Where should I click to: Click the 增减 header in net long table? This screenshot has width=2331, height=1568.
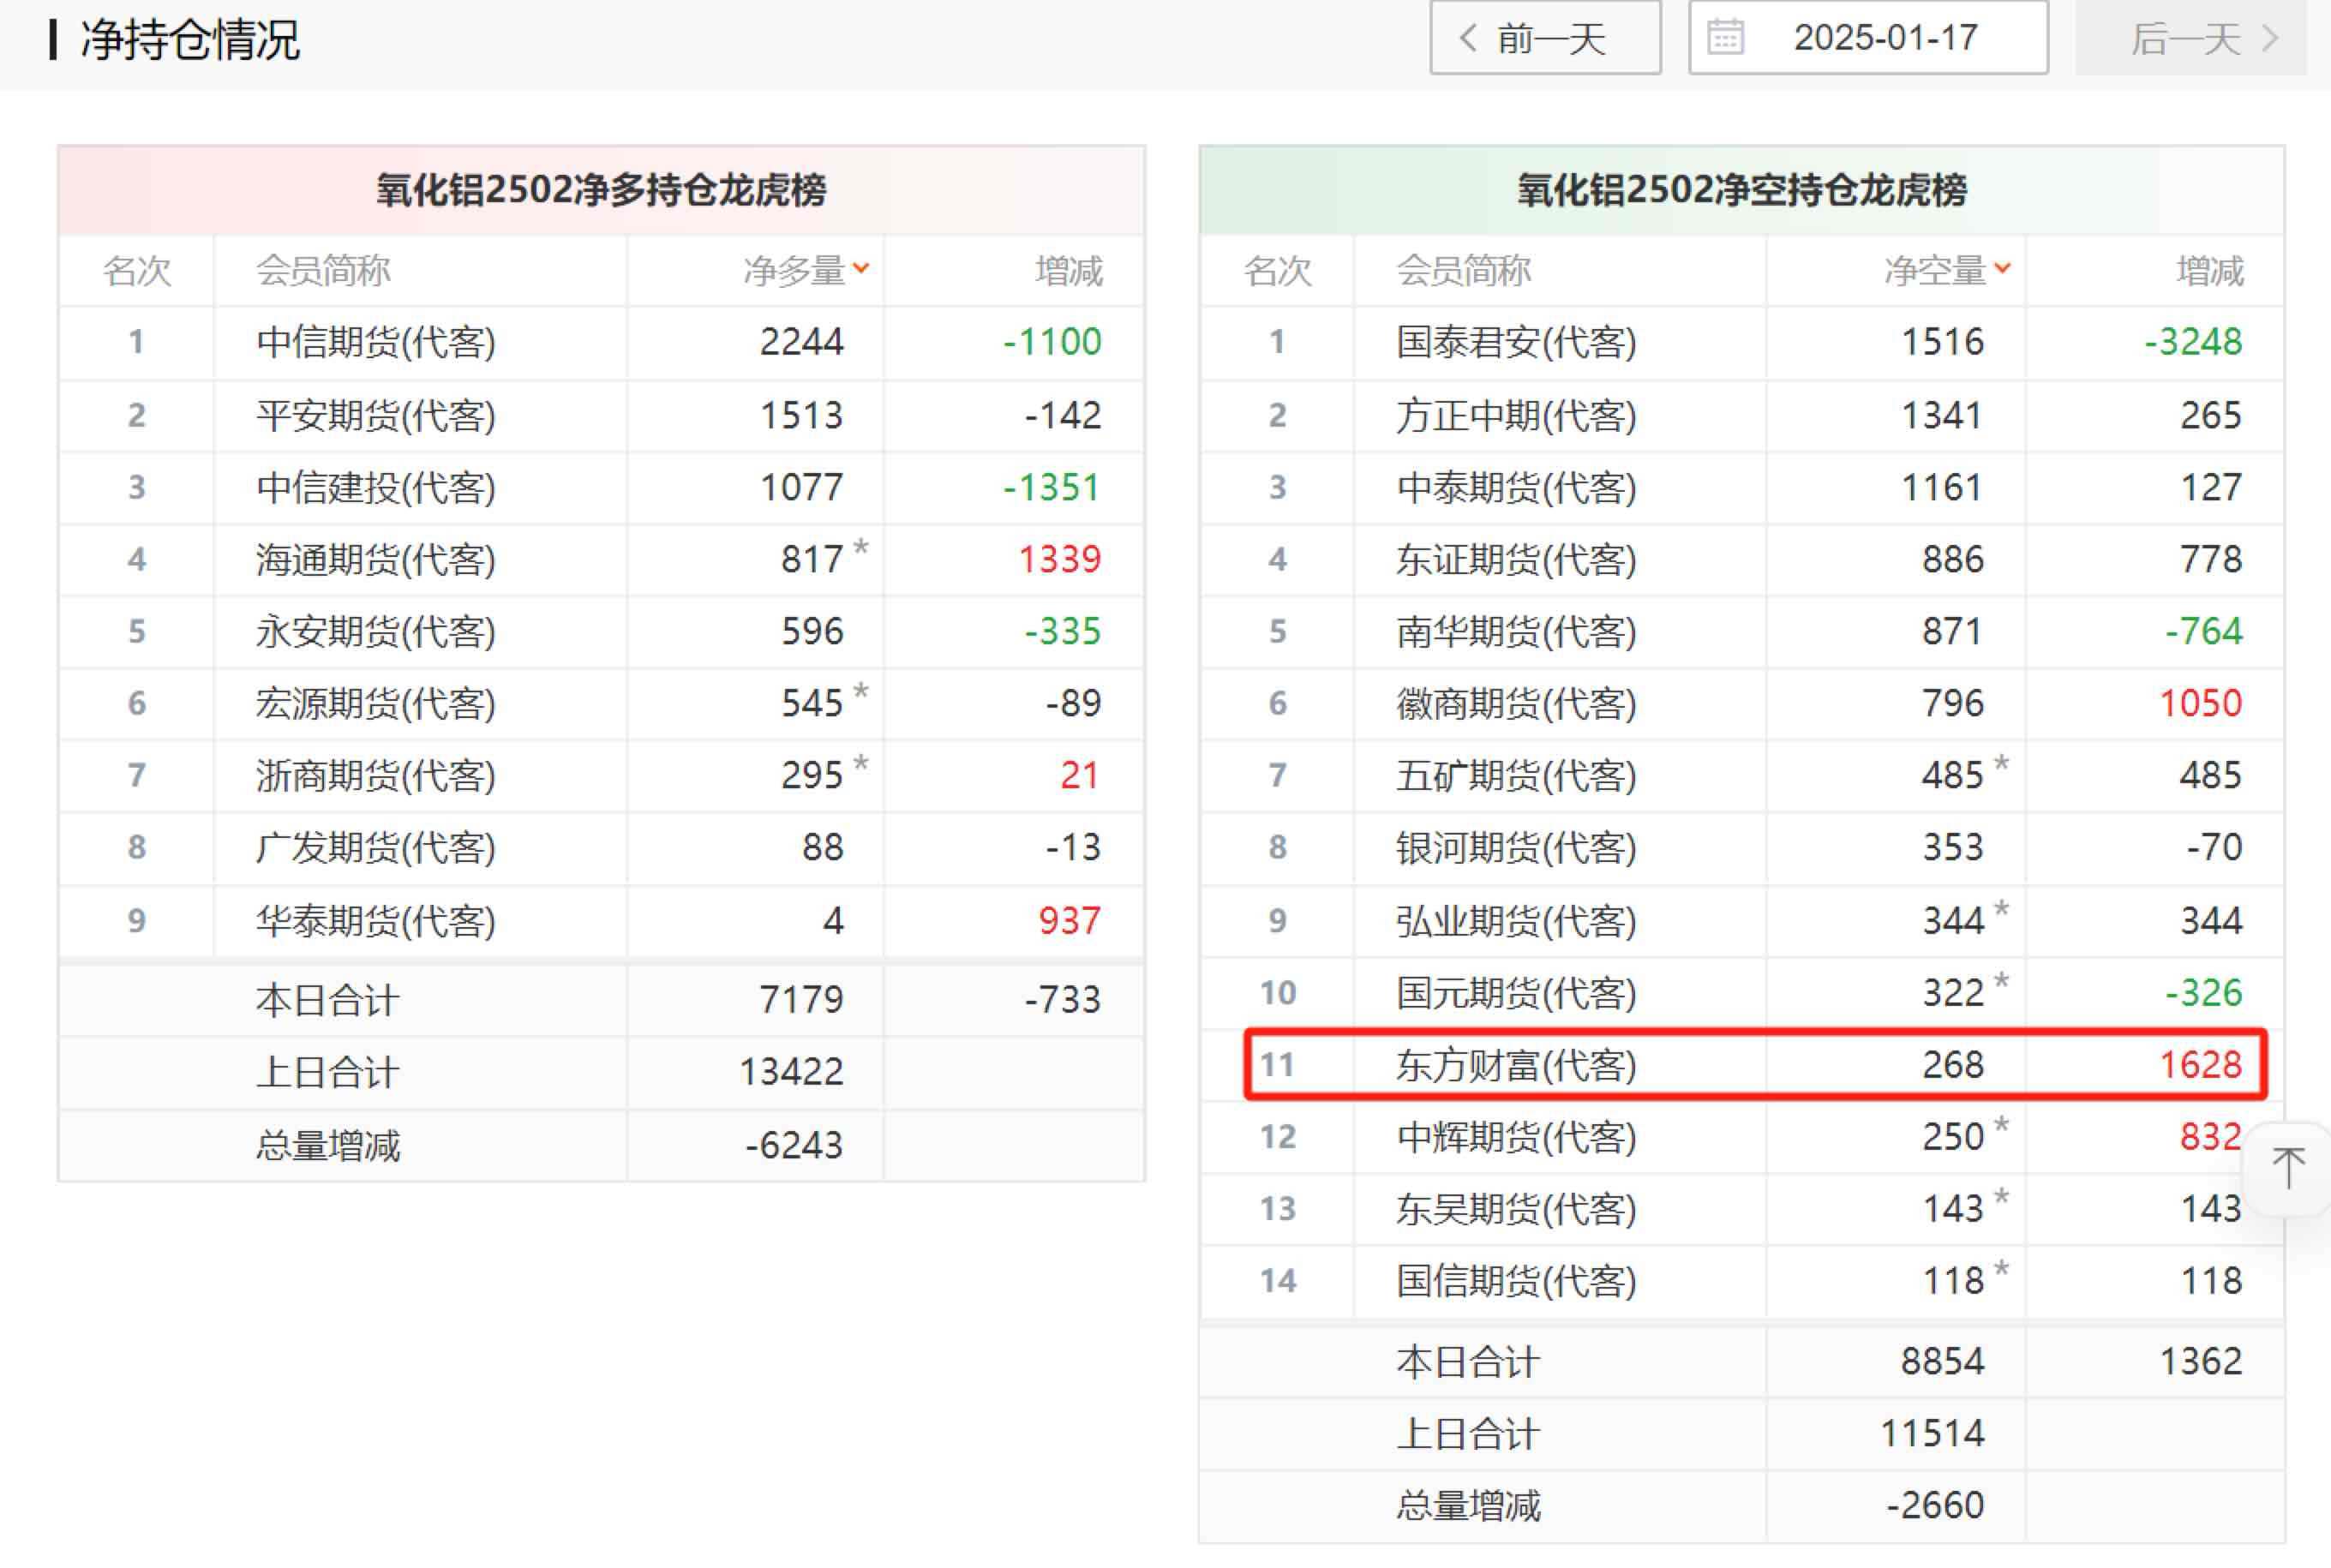point(1068,271)
